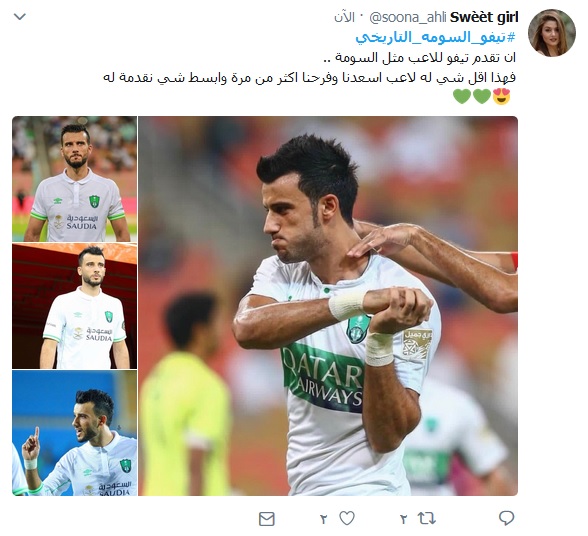Open the tweet timestamp link
This screenshot has width=588, height=536.
coord(344,17)
